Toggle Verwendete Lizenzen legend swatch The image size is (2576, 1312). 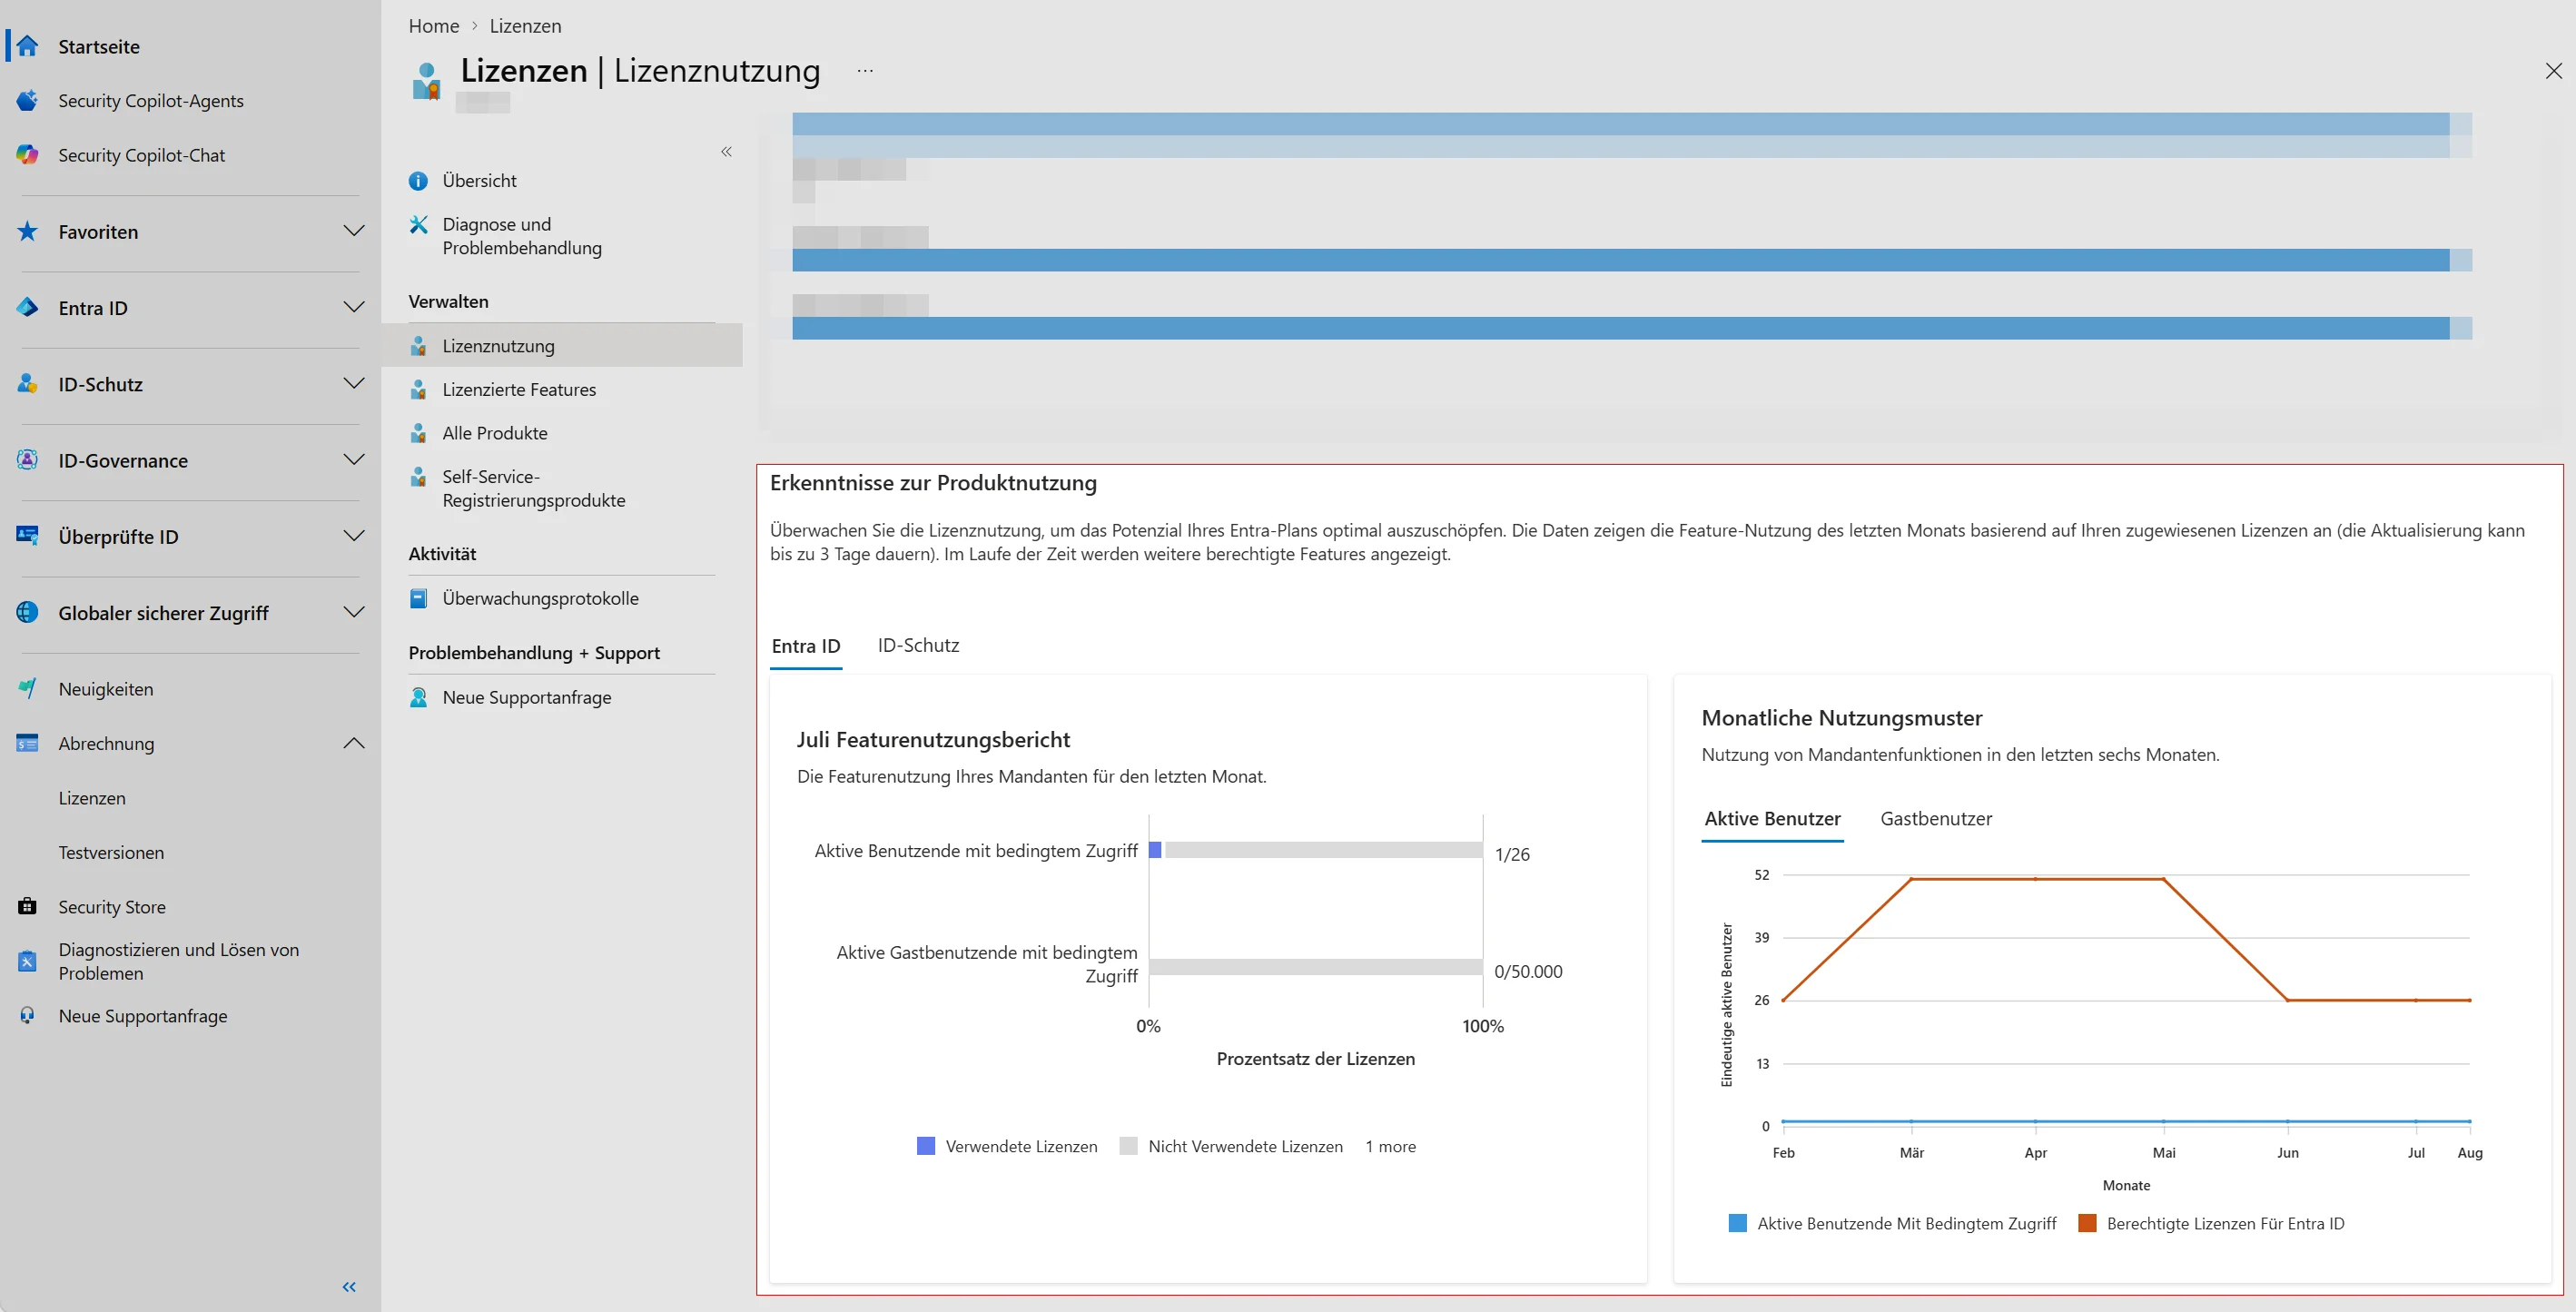coord(926,1146)
